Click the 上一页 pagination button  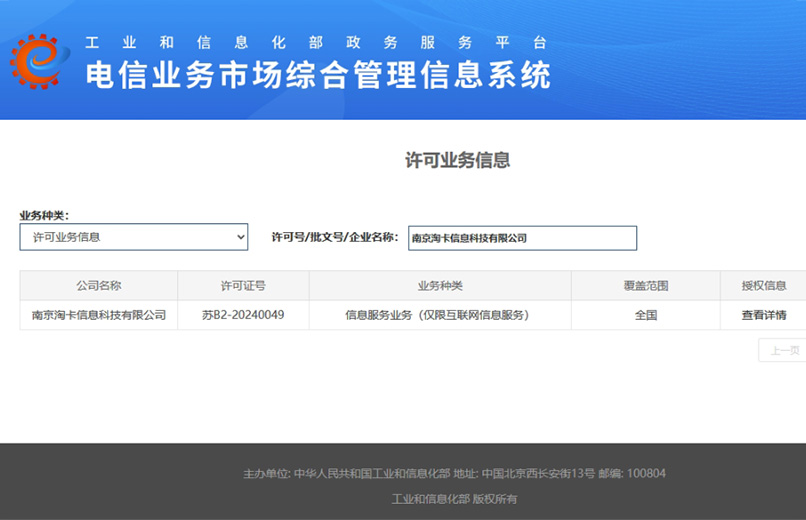pos(784,350)
